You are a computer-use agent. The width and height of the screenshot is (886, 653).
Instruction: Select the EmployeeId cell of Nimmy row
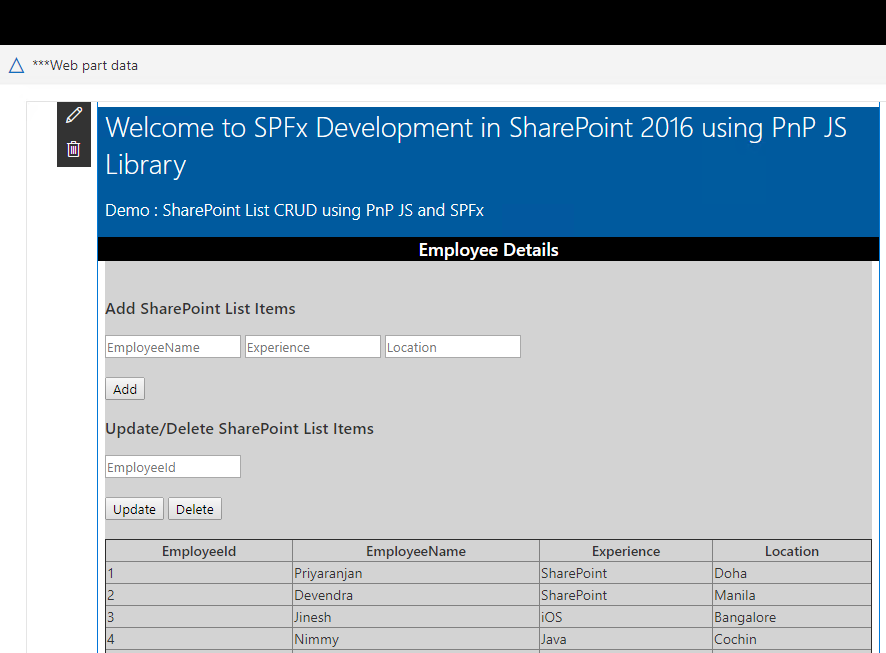point(199,639)
